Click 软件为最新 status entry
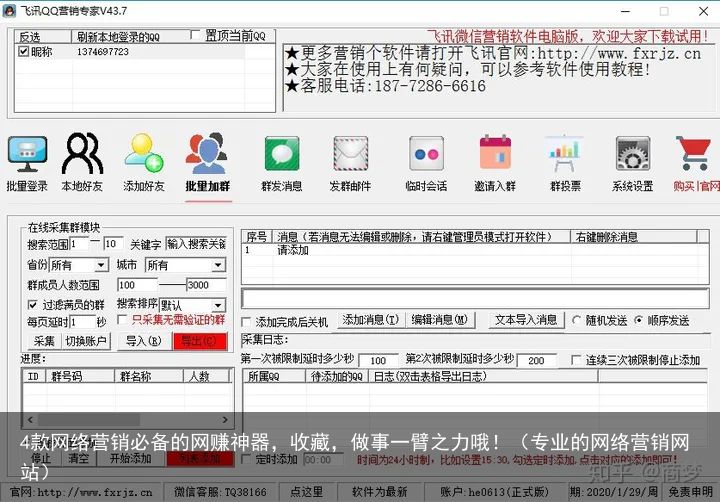 coord(380,492)
